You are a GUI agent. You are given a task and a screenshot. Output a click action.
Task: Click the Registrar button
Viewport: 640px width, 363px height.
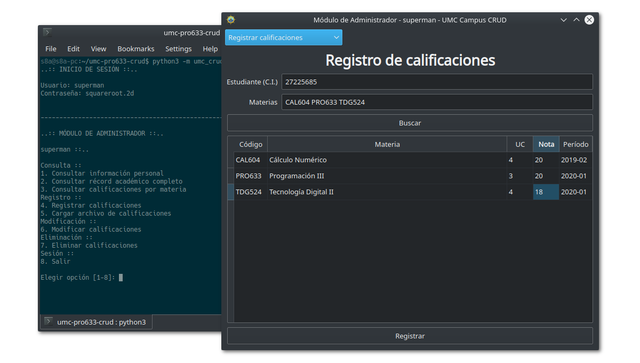(x=410, y=336)
